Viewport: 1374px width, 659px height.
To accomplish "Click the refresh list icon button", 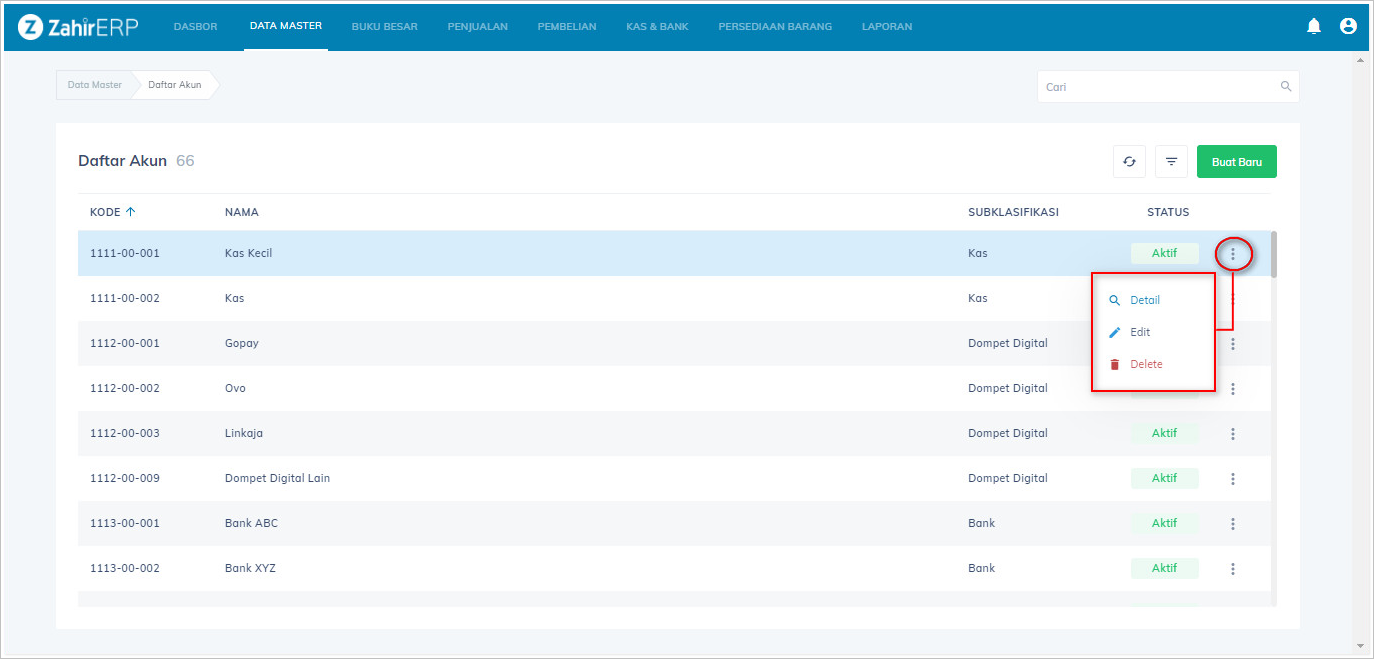I will [1129, 162].
